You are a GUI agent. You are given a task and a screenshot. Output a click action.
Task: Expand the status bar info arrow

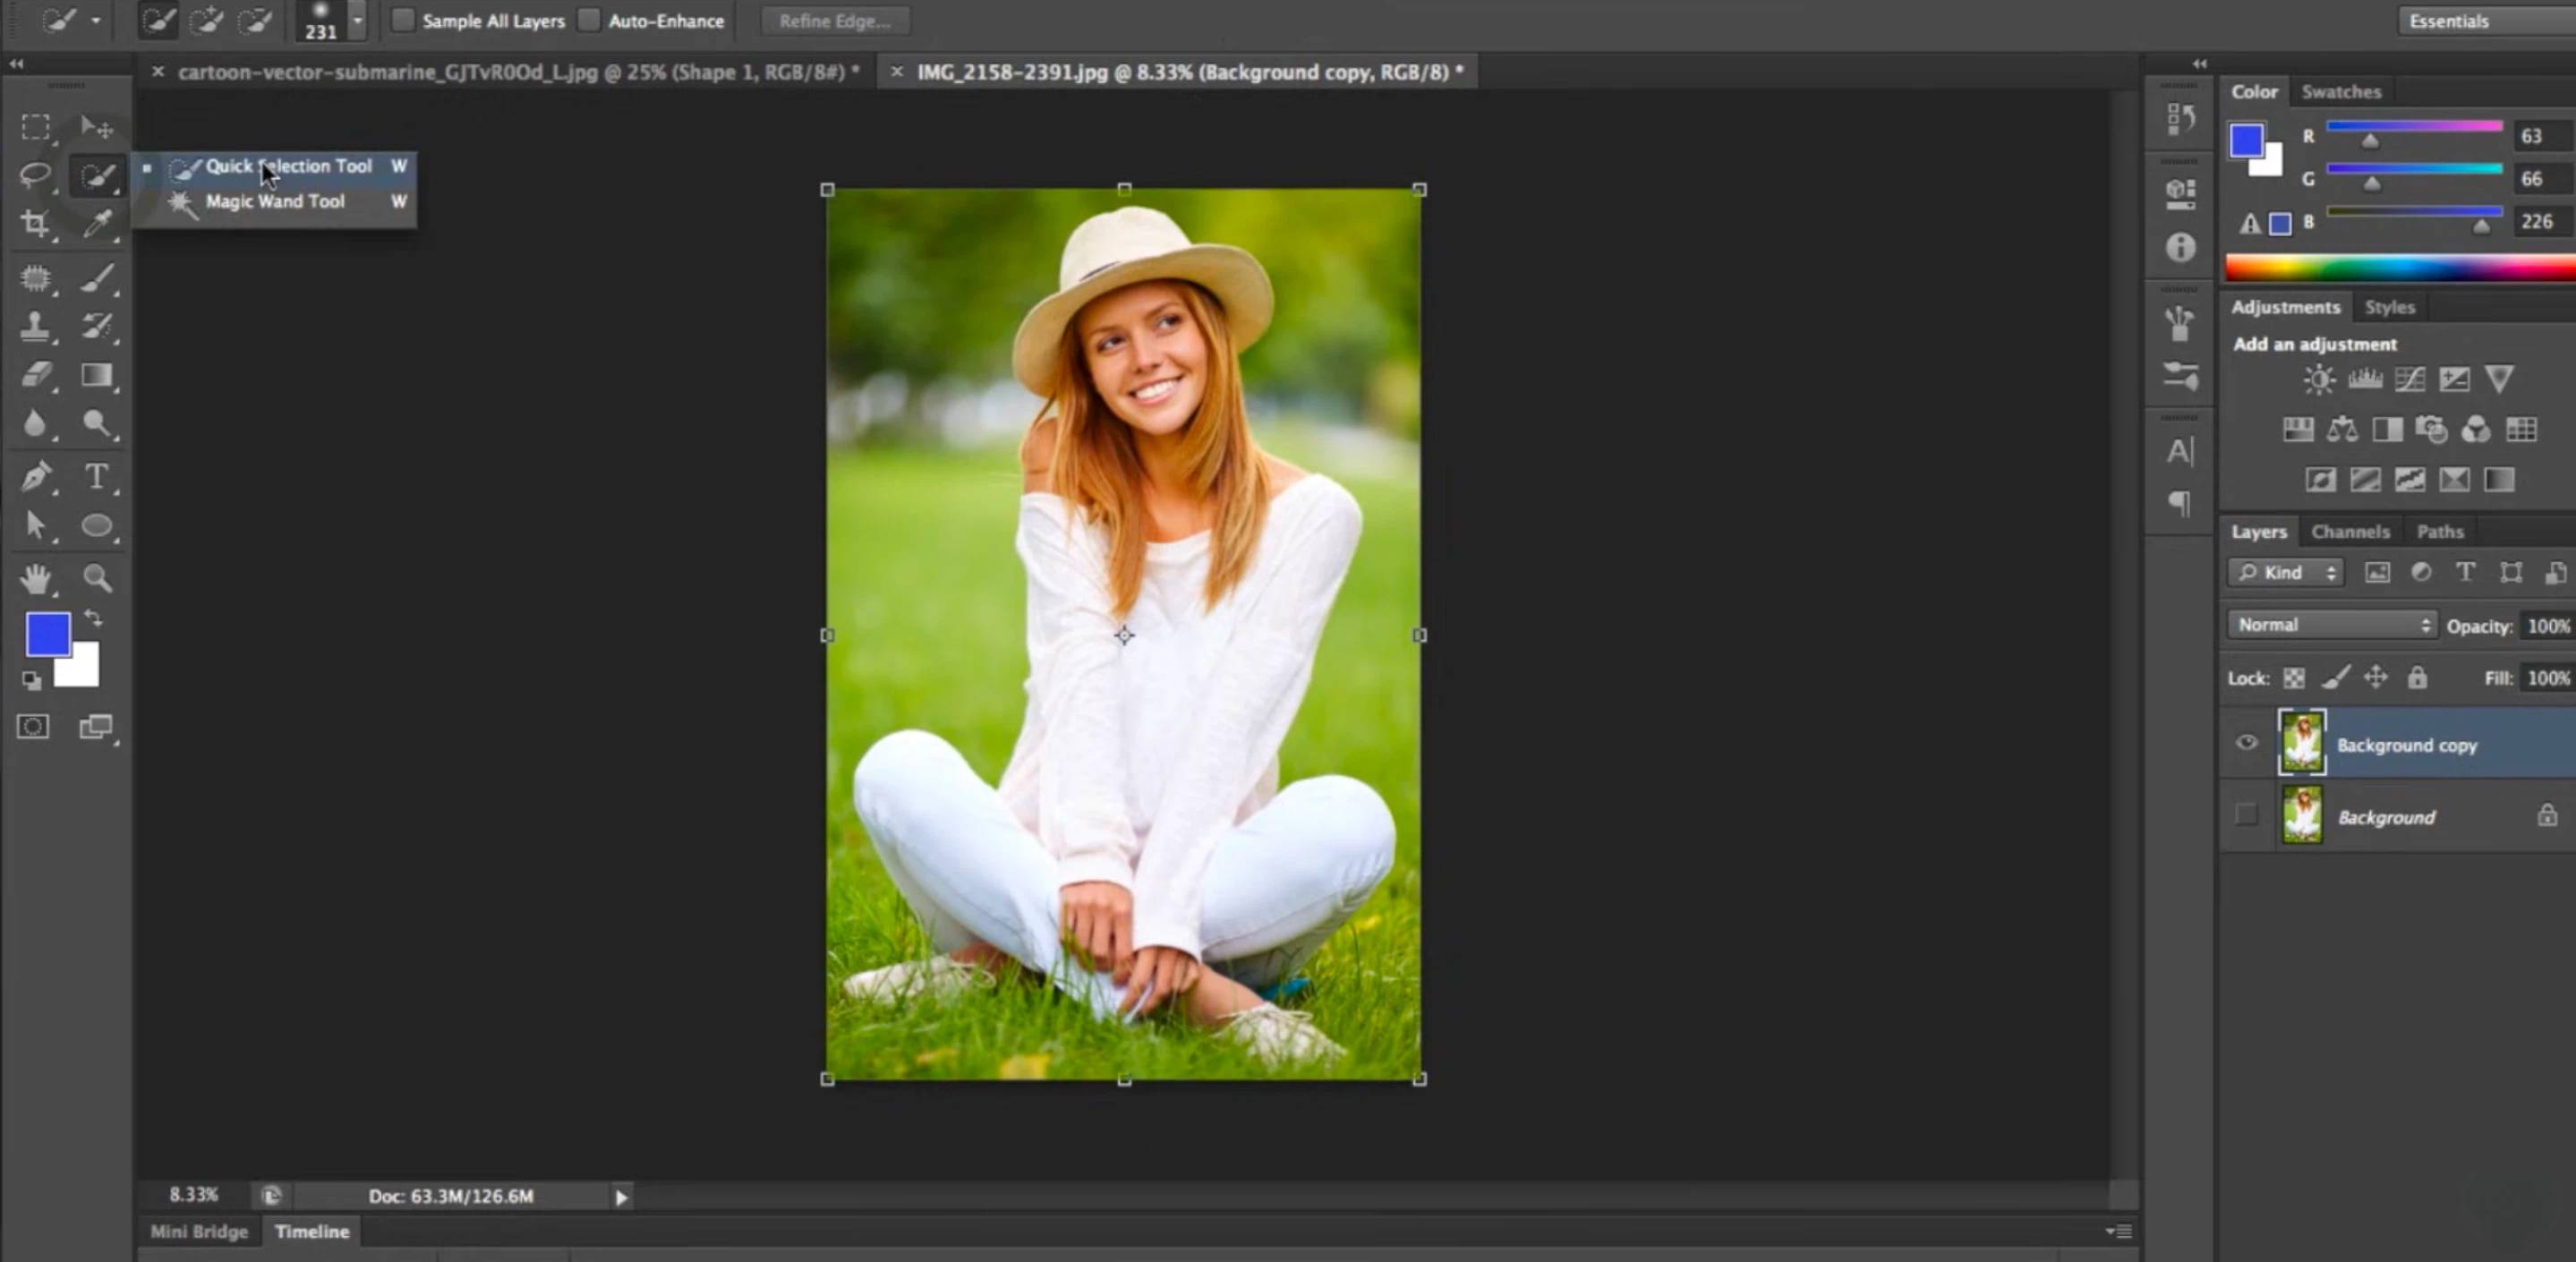[x=621, y=1197]
